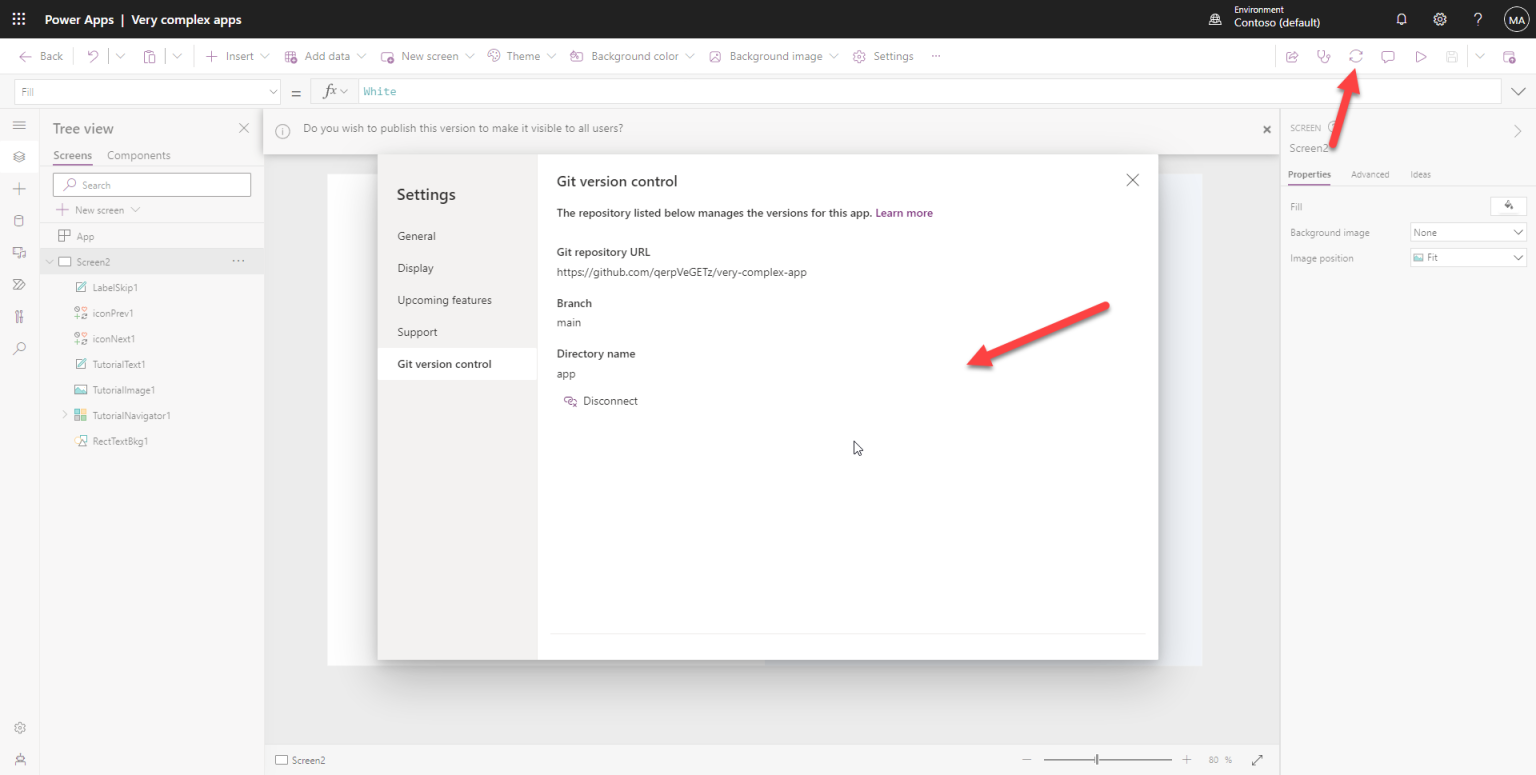Viewport: 1536px width, 775px height.
Task: Open Tree view layers icon
Action: click(x=19, y=157)
